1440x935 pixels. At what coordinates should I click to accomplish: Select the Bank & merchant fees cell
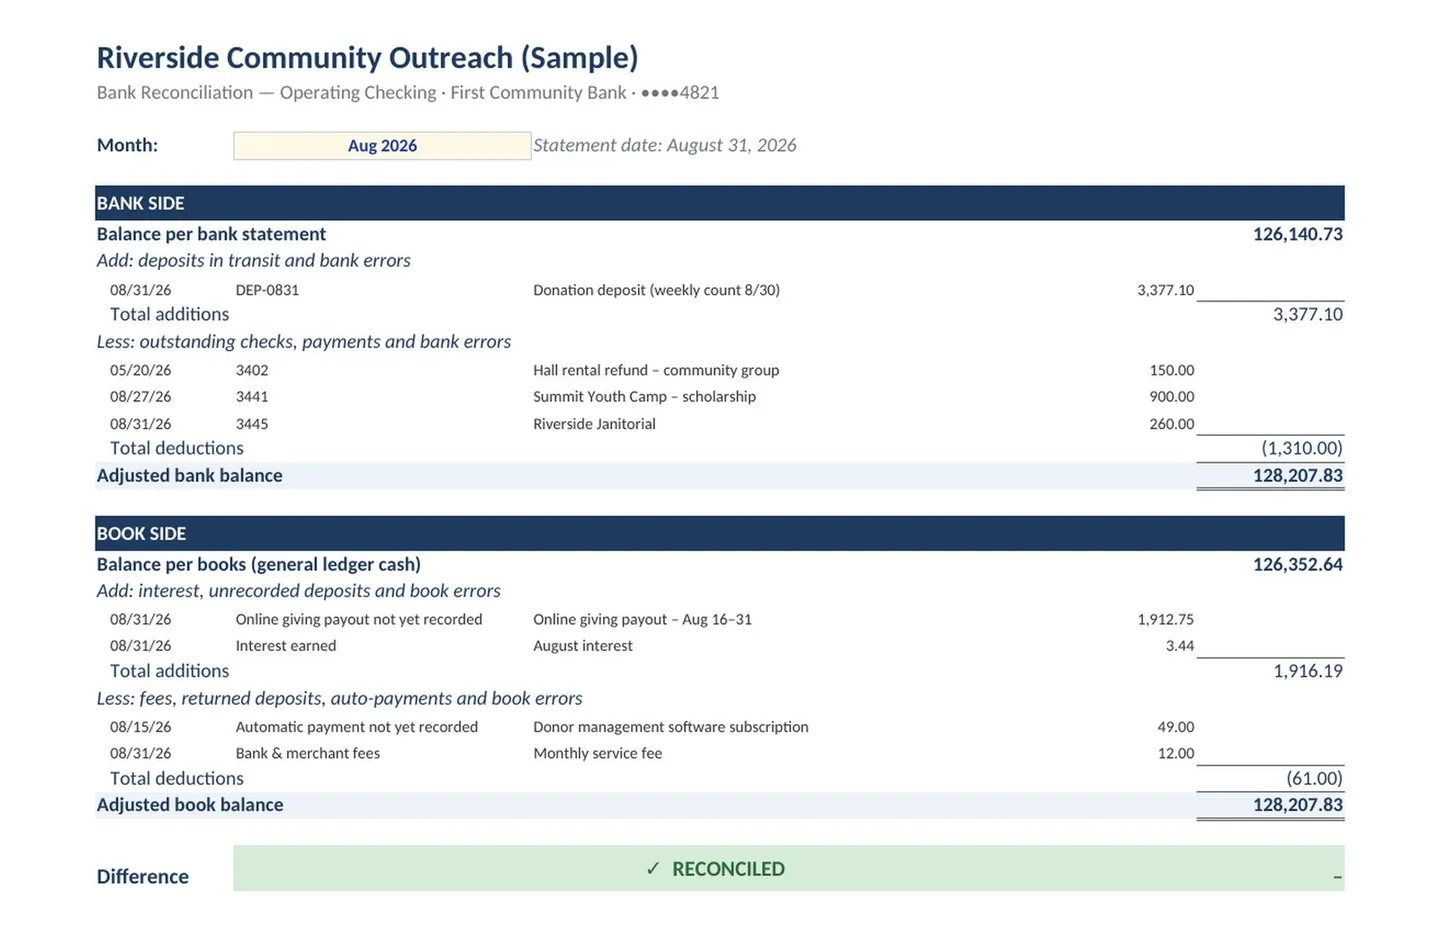click(307, 754)
